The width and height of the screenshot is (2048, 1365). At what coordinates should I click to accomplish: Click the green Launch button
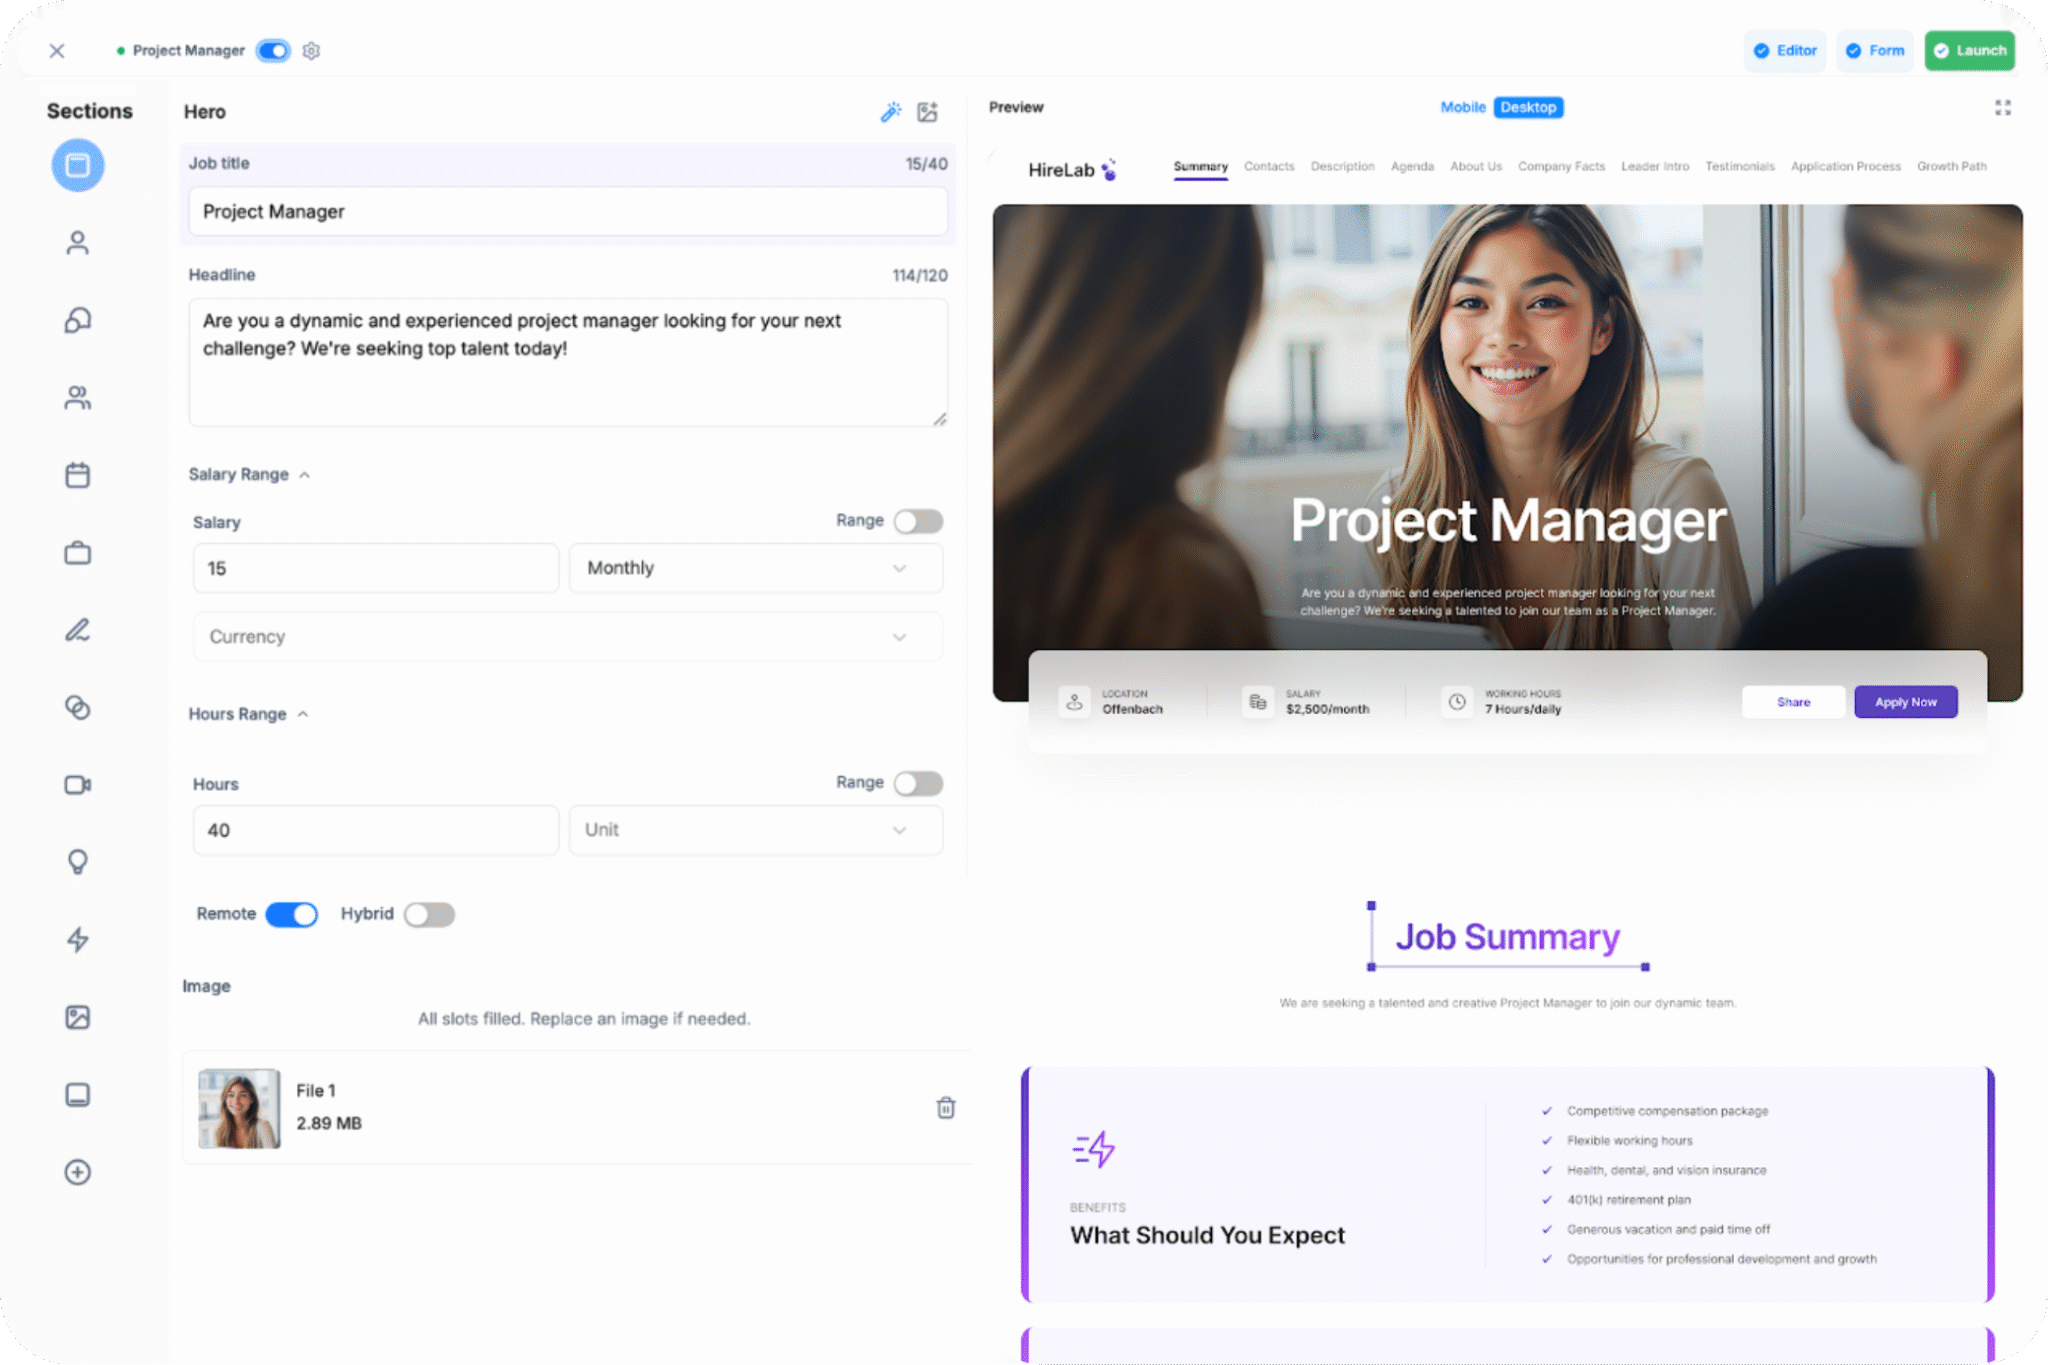(1970, 51)
